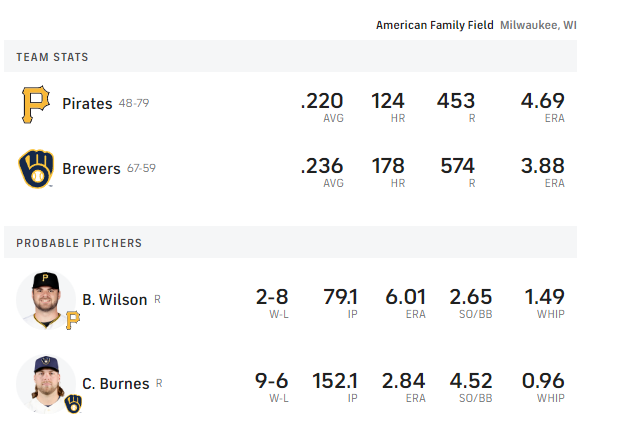Click C. Burnes' 9-6 win-loss record

[x=272, y=381]
